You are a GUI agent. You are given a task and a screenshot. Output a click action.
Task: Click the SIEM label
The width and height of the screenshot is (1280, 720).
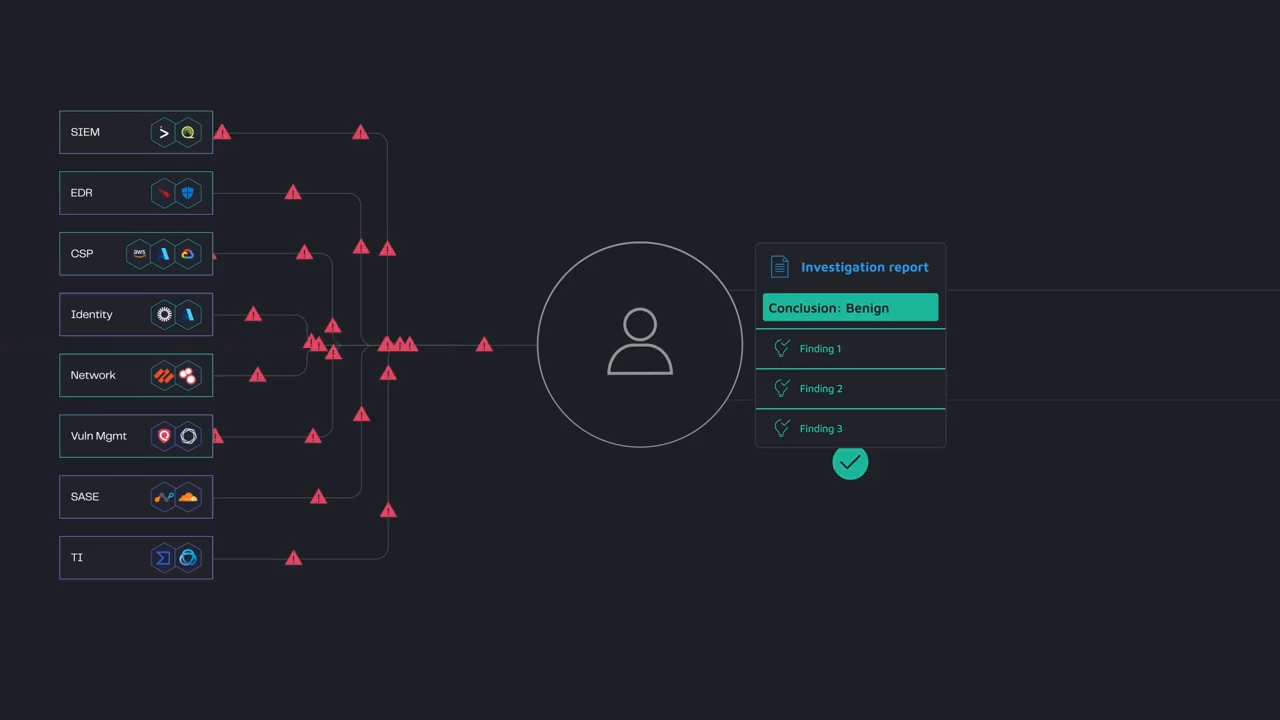point(85,132)
